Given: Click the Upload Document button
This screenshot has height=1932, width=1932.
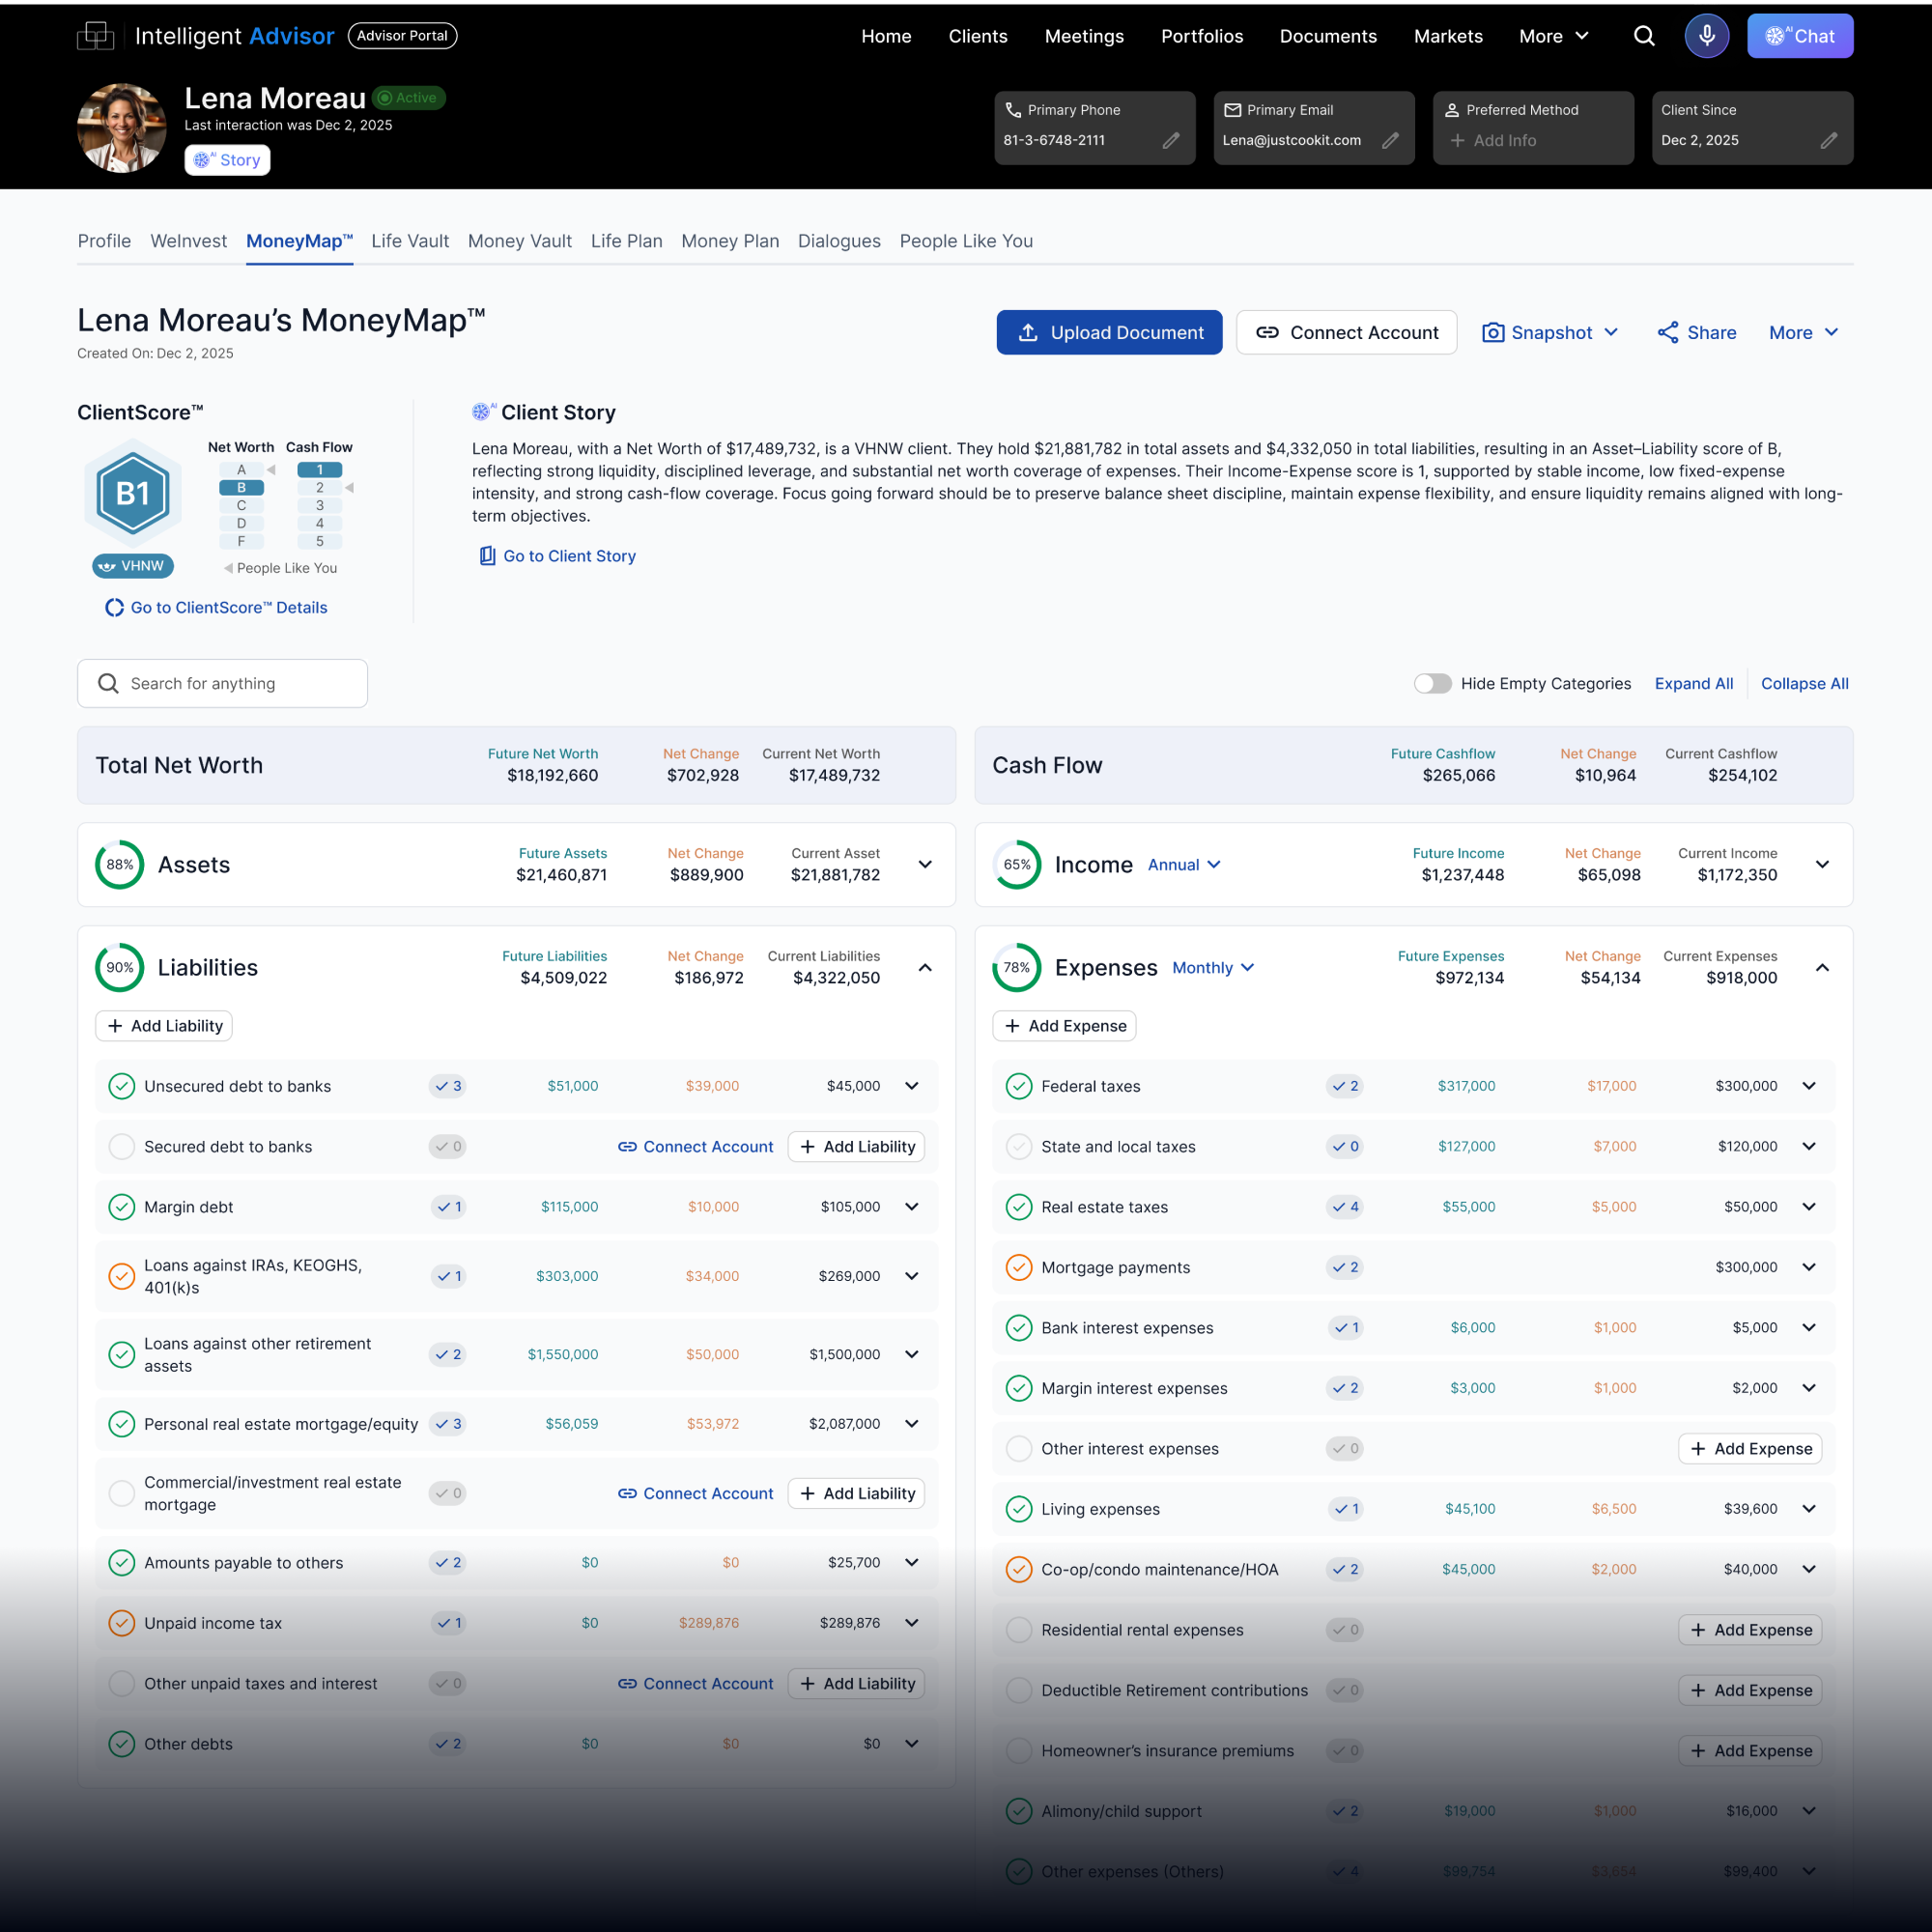Looking at the screenshot, I should tap(1109, 333).
